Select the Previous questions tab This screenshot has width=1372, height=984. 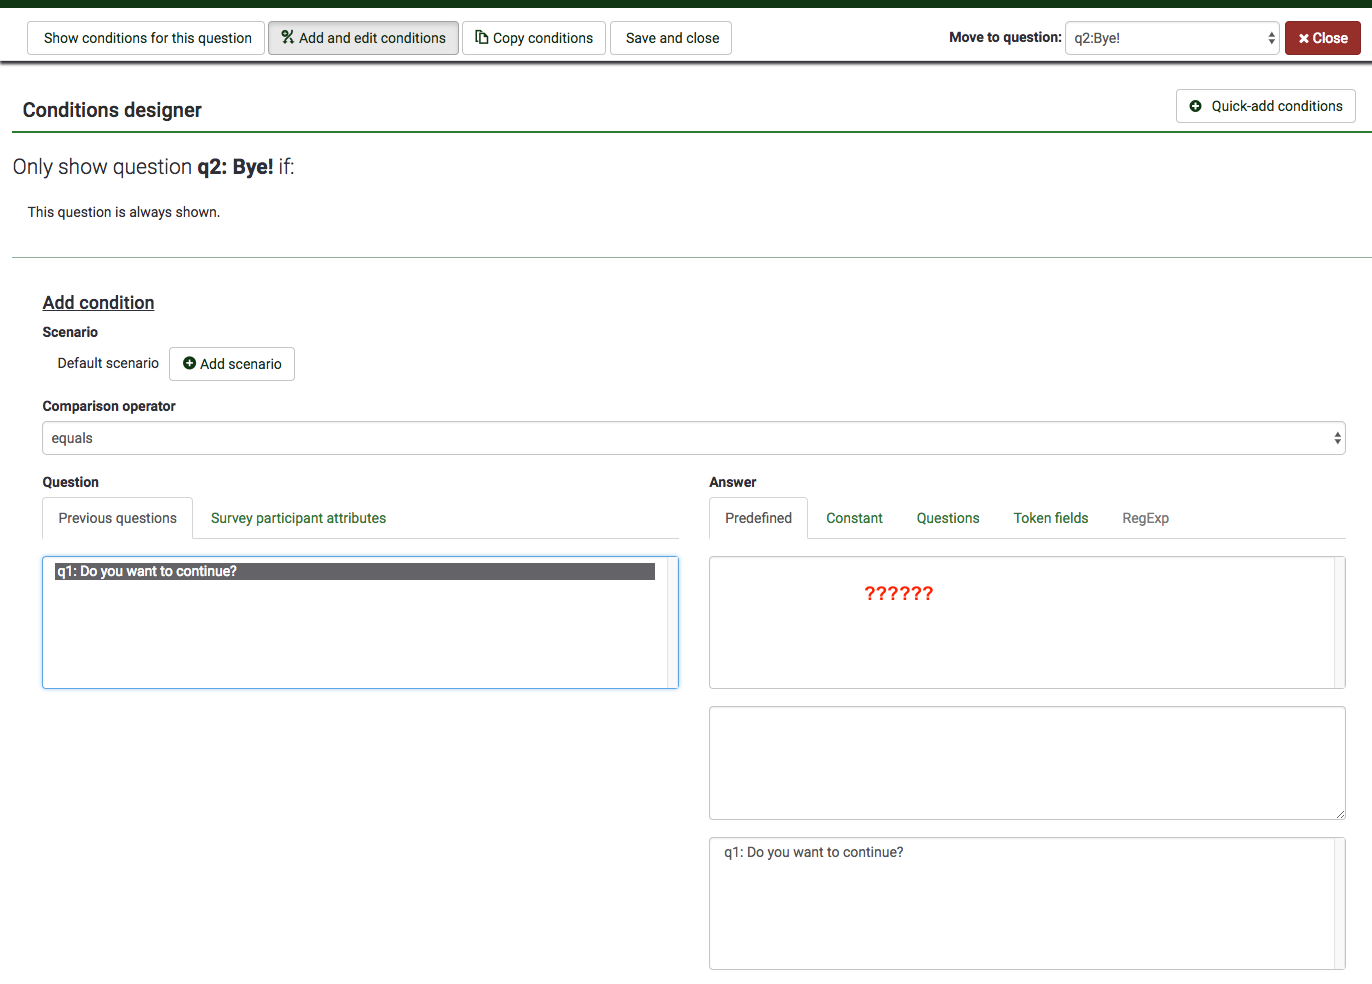click(117, 518)
